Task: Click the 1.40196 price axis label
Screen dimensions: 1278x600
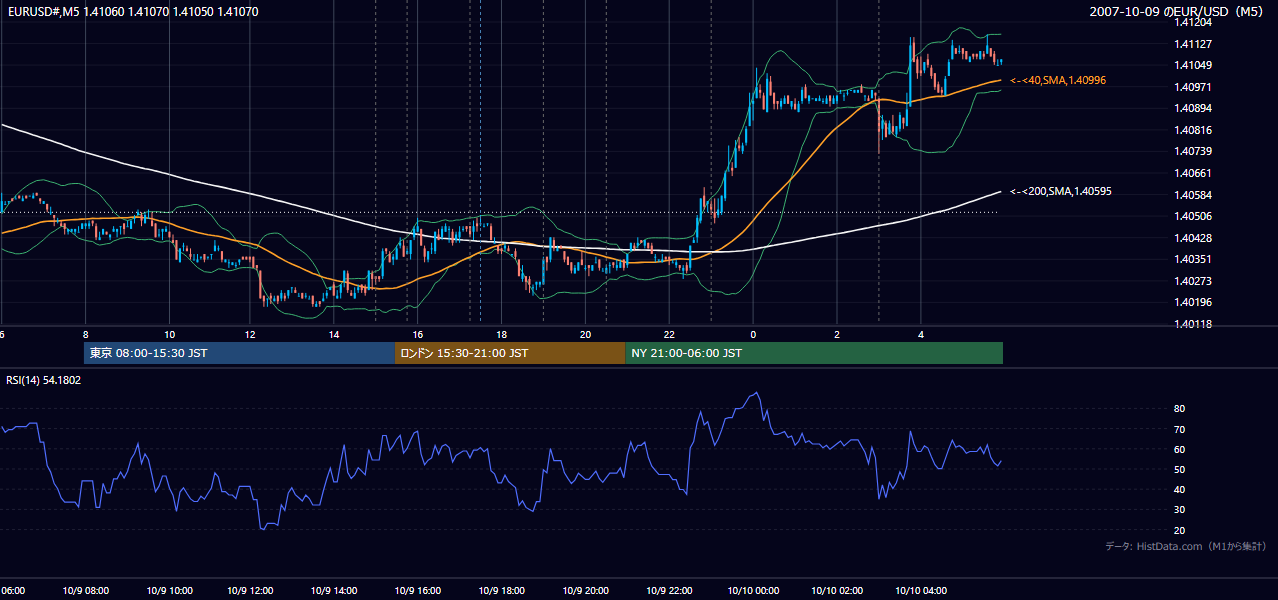Action: pyautogui.click(x=1193, y=302)
